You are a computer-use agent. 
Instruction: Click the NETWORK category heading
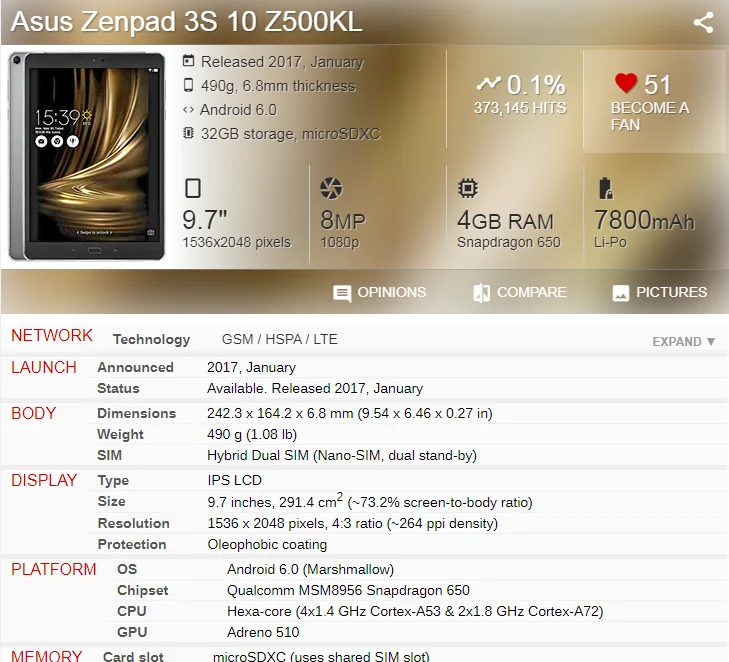tap(52, 336)
